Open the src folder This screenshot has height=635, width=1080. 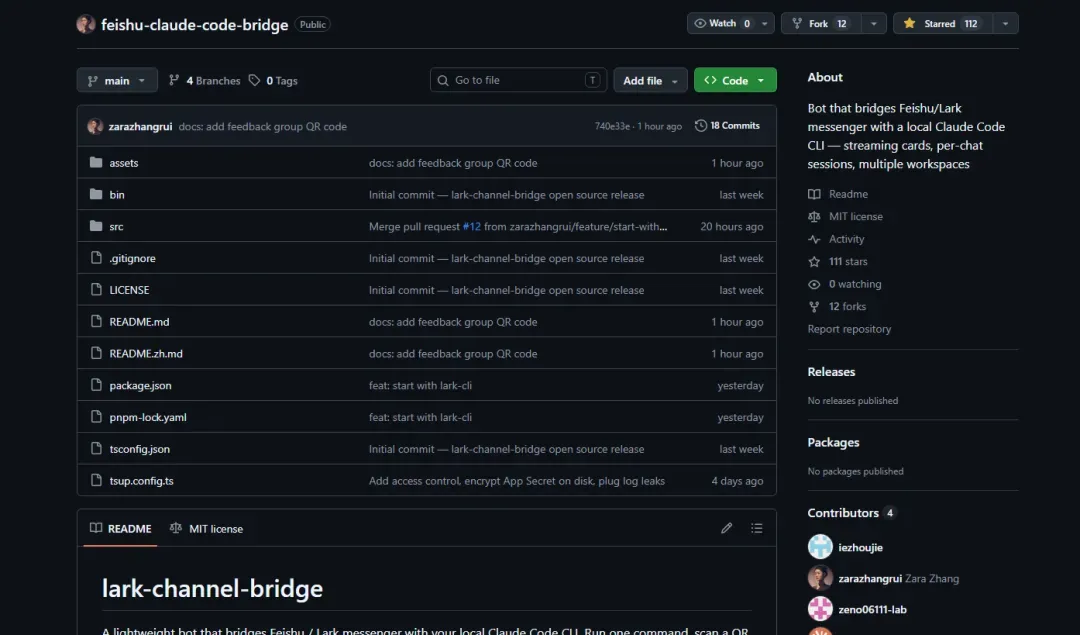pos(116,226)
